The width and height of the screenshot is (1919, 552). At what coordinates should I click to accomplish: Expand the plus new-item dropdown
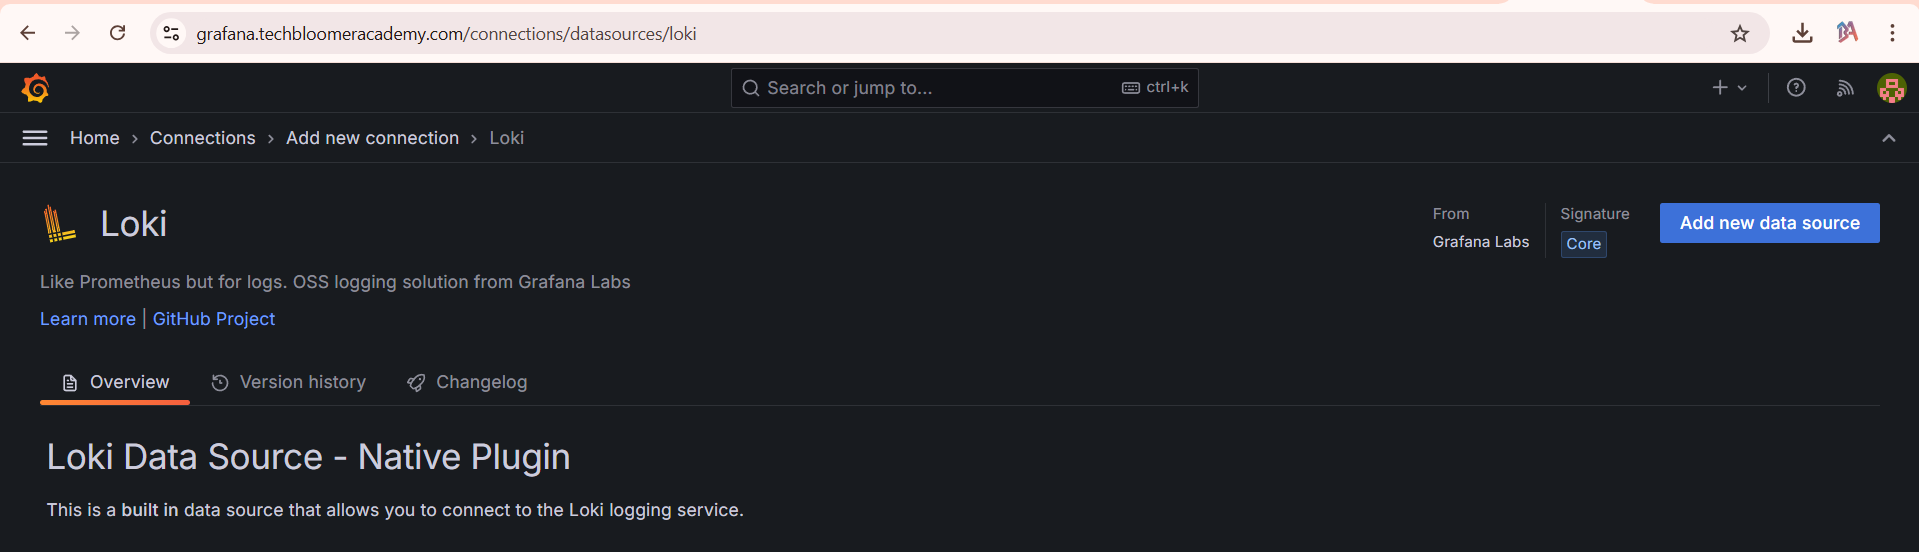tap(1729, 88)
